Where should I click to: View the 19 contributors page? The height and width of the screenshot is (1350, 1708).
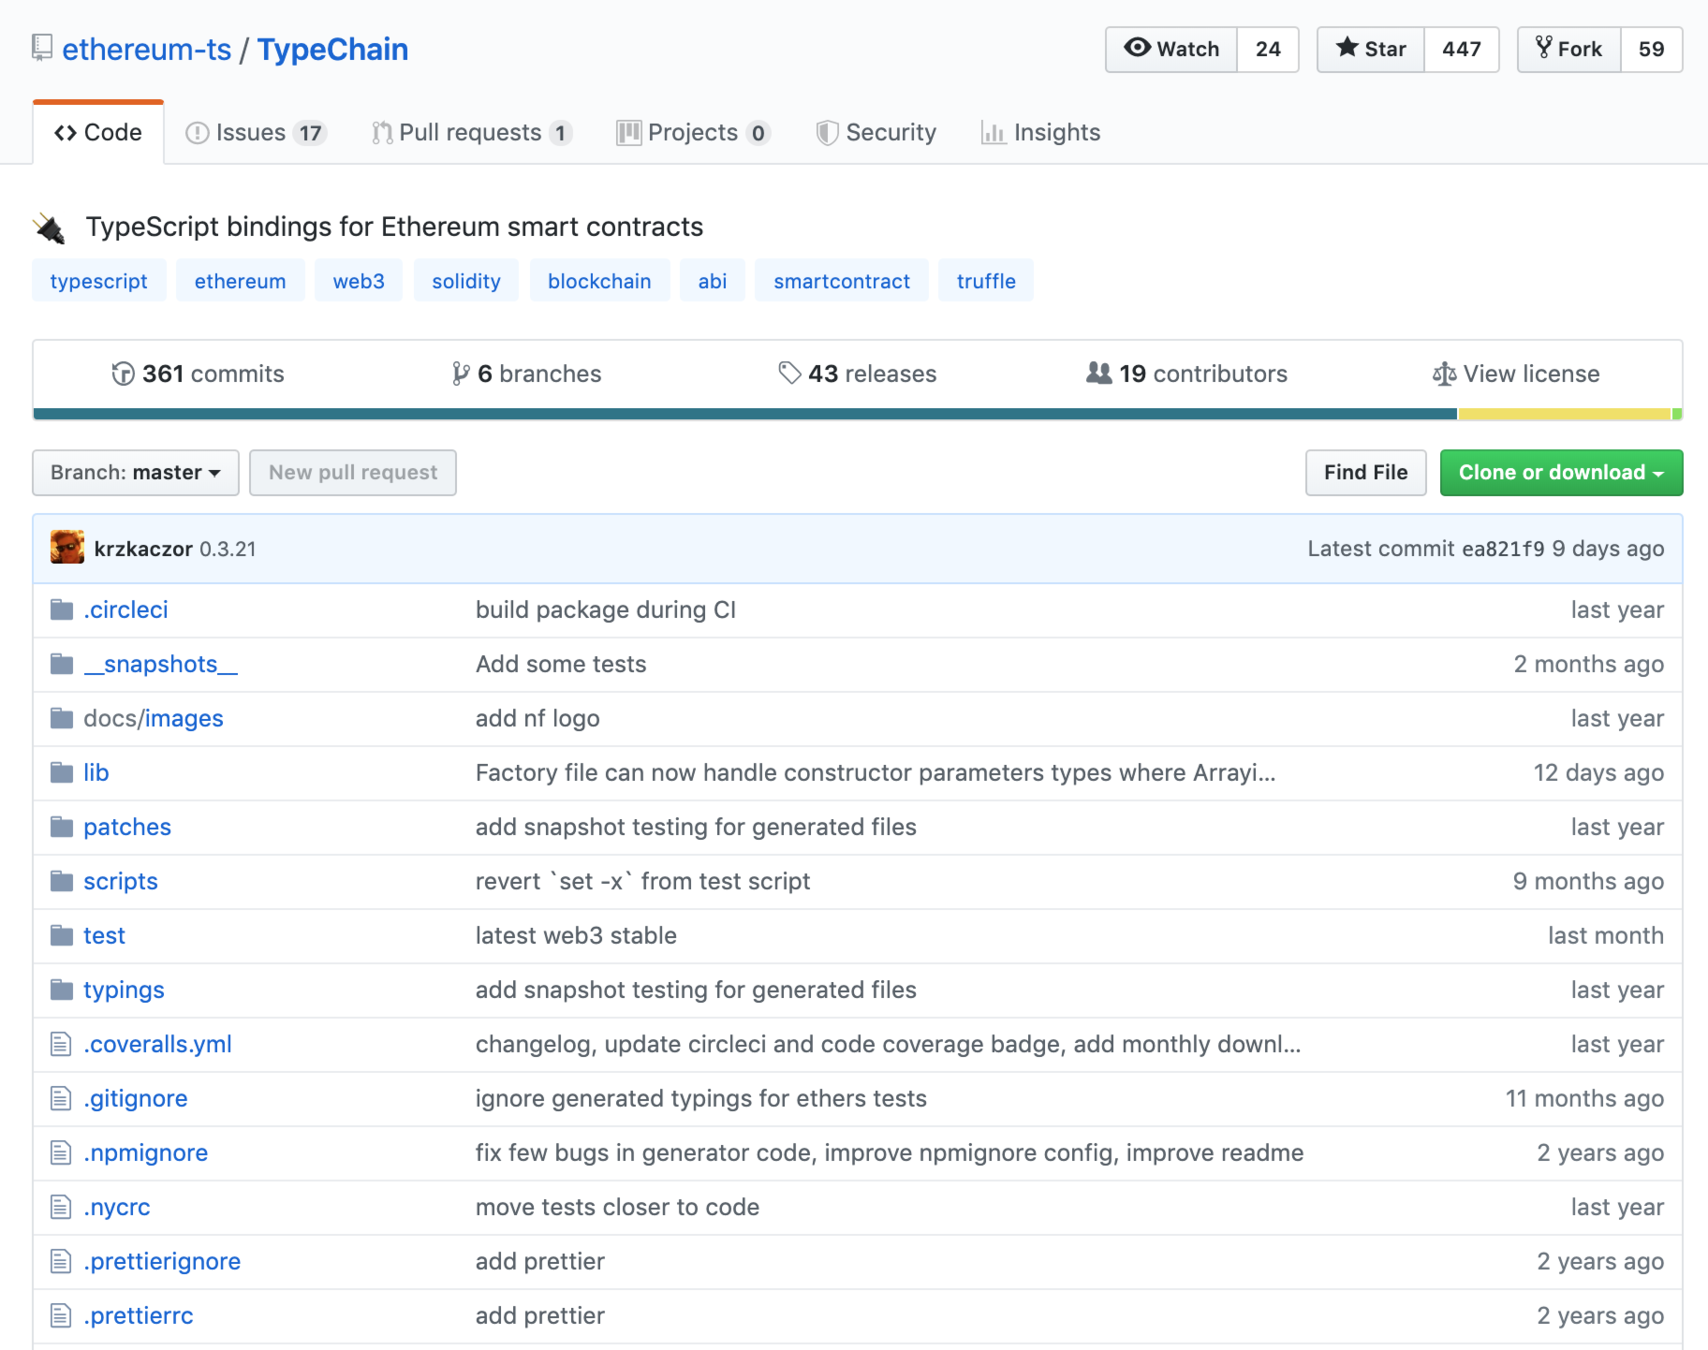pyautogui.click(x=1187, y=374)
